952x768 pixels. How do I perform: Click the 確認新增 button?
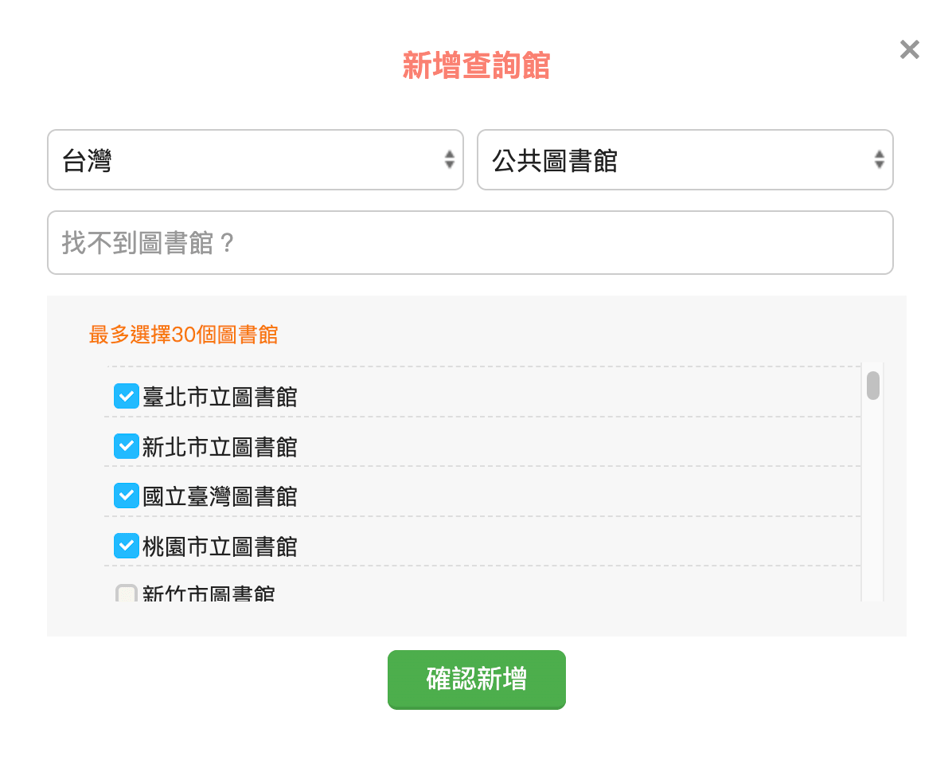pos(477,679)
